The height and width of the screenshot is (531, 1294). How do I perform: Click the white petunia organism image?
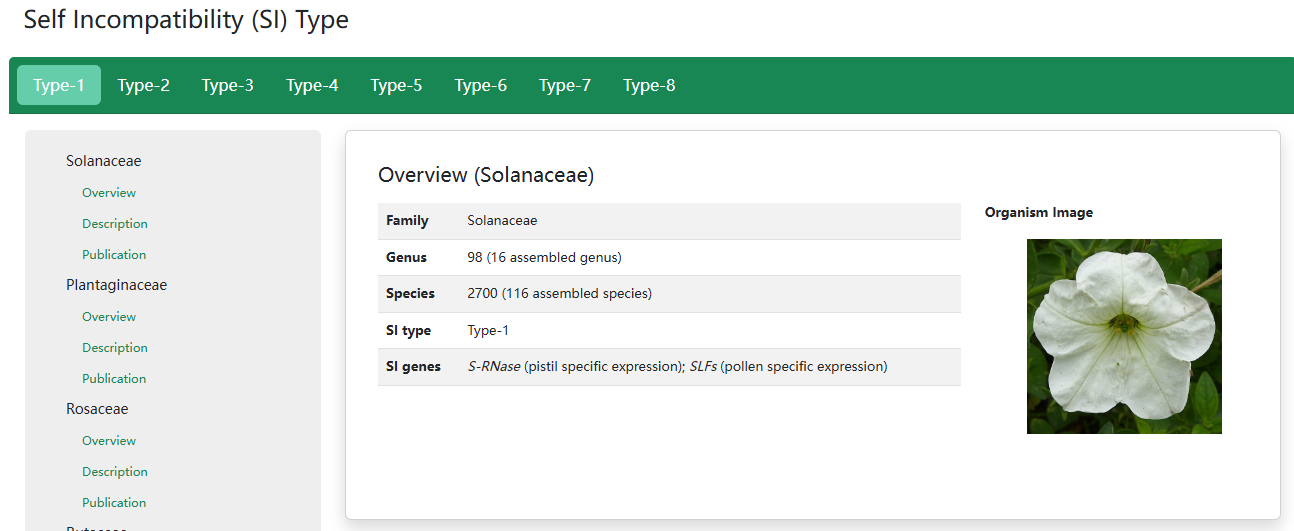1124,336
